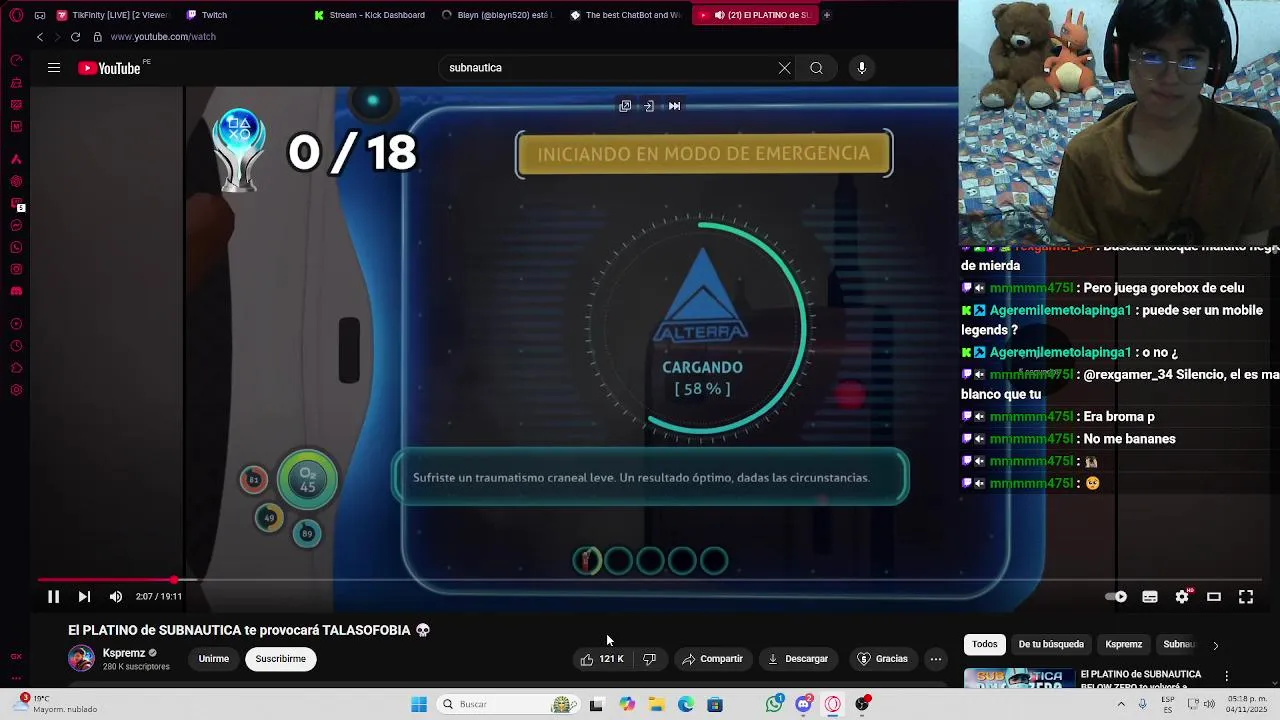Open options for suggested video
The width and height of the screenshot is (1280, 720).
tap(1227, 676)
